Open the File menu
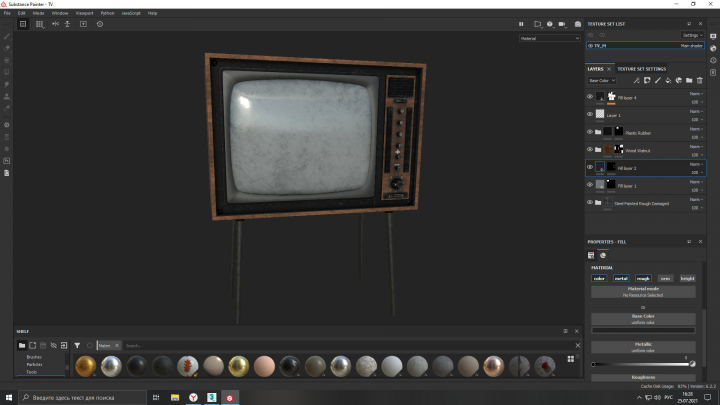Screen dimensions: 720x405 click(x=7, y=13)
